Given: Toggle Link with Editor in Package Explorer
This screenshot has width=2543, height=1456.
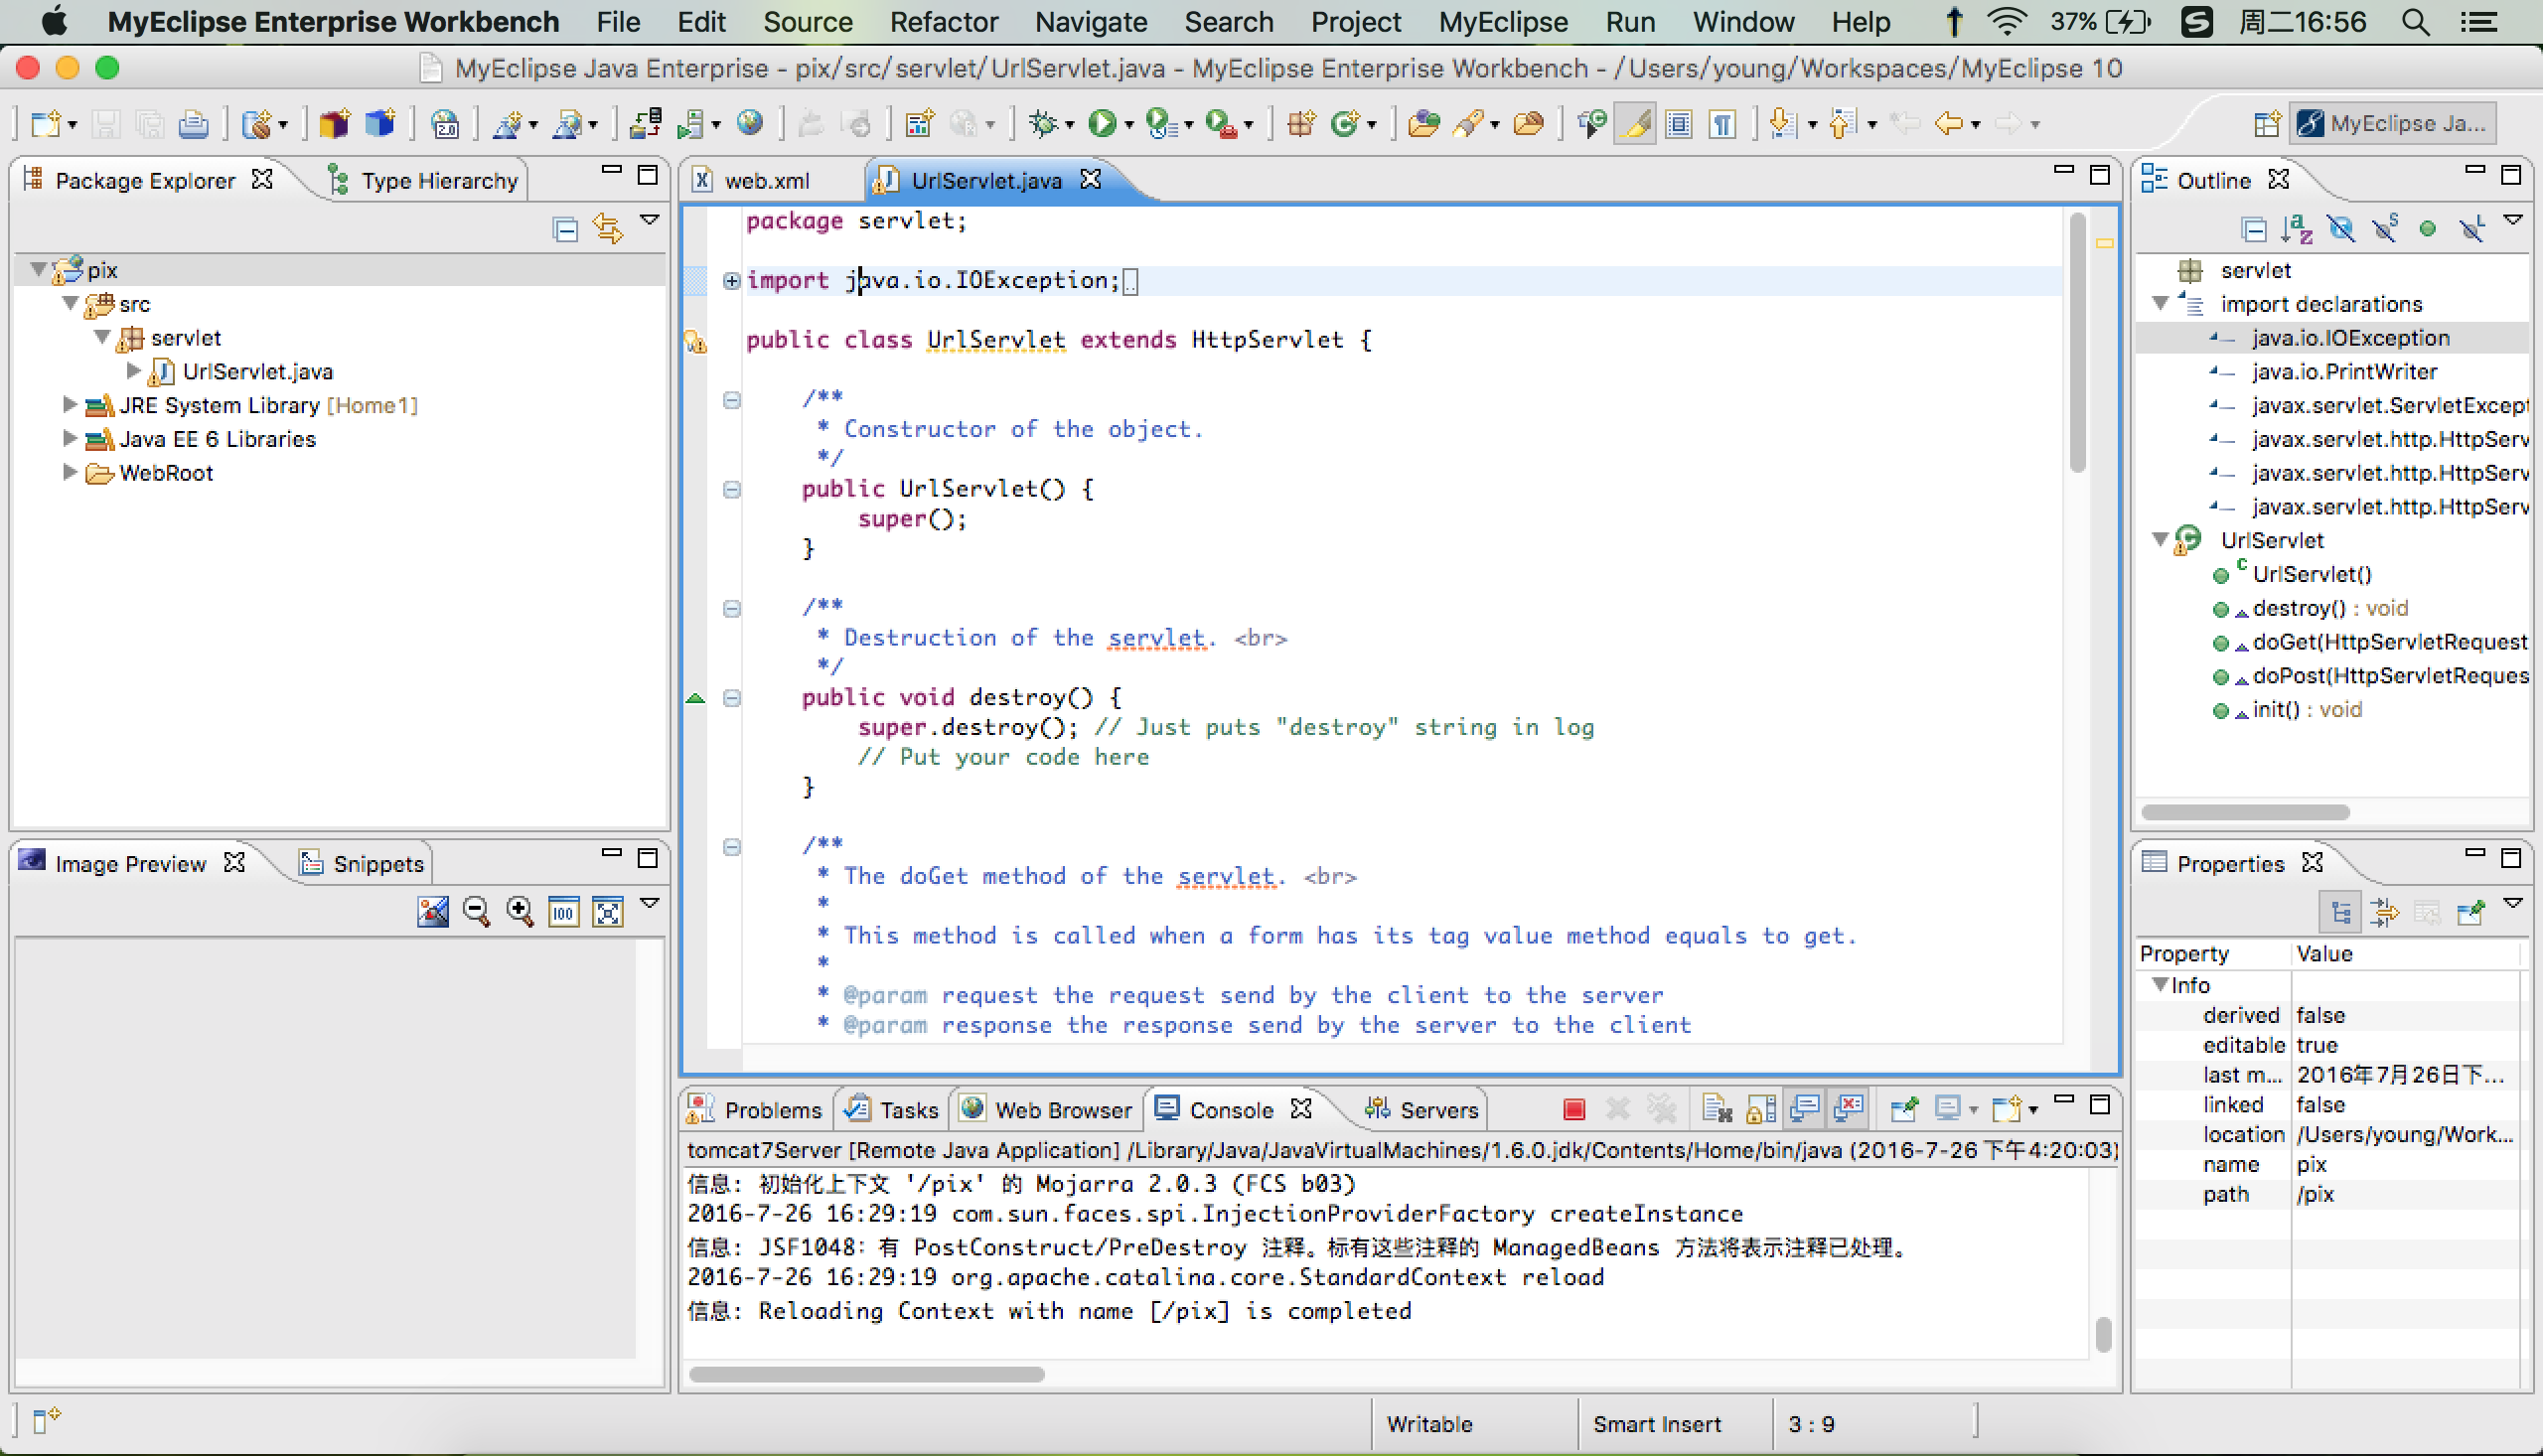Looking at the screenshot, I should (608, 229).
